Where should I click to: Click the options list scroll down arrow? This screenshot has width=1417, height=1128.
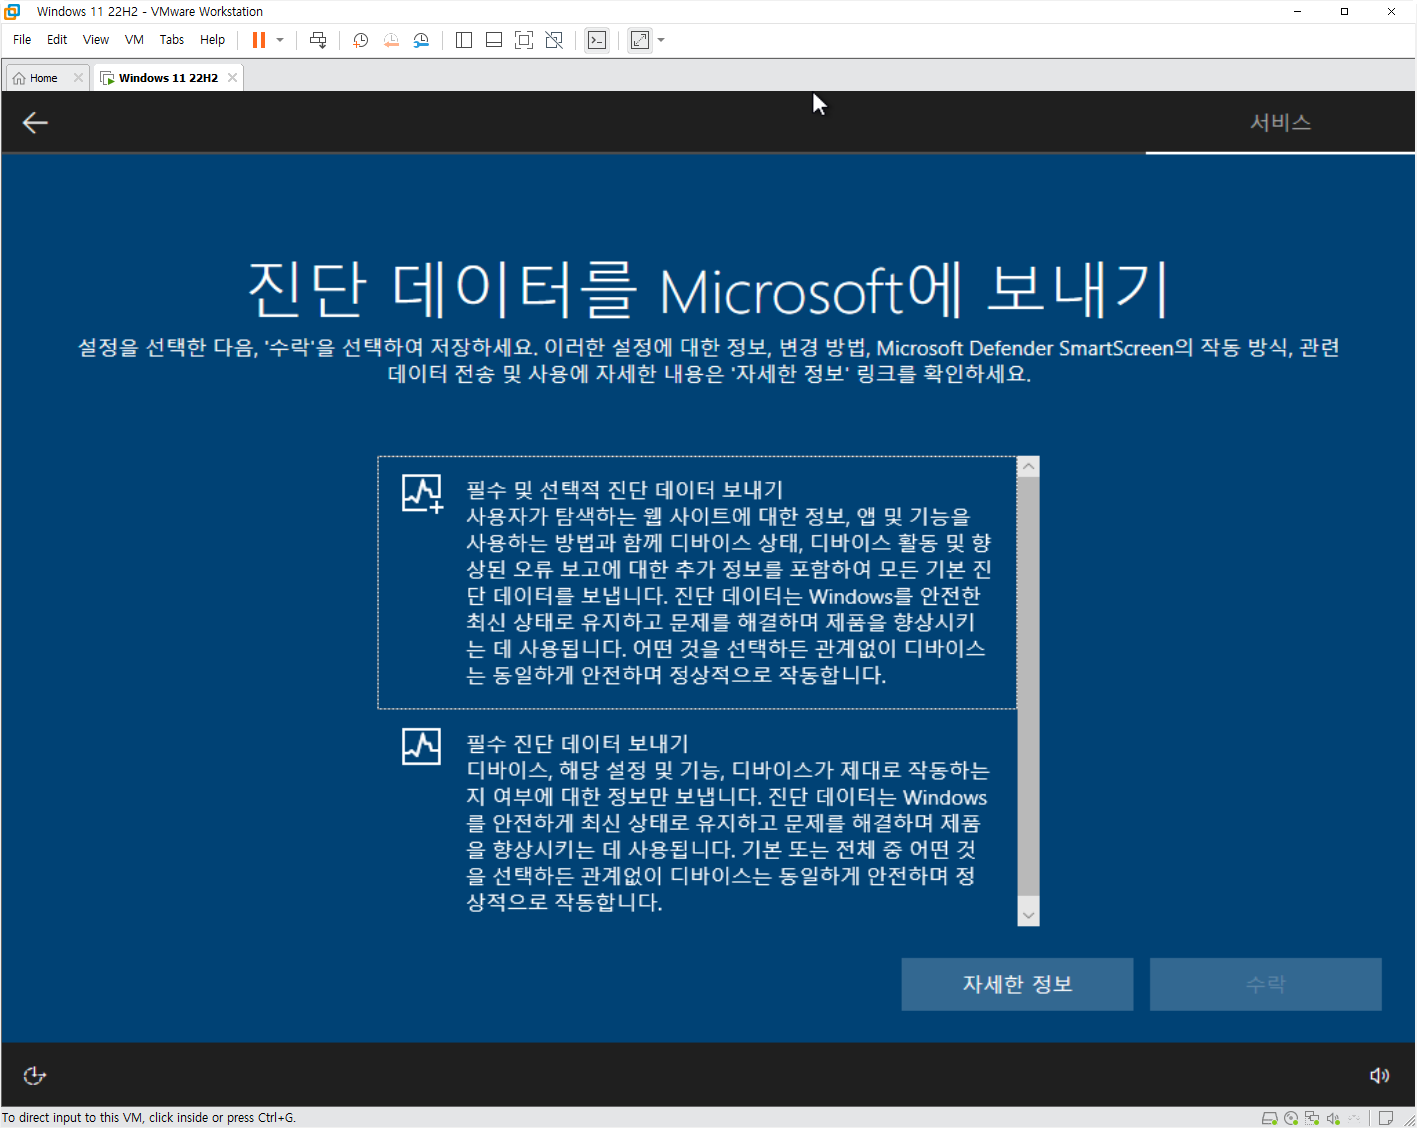(1028, 915)
